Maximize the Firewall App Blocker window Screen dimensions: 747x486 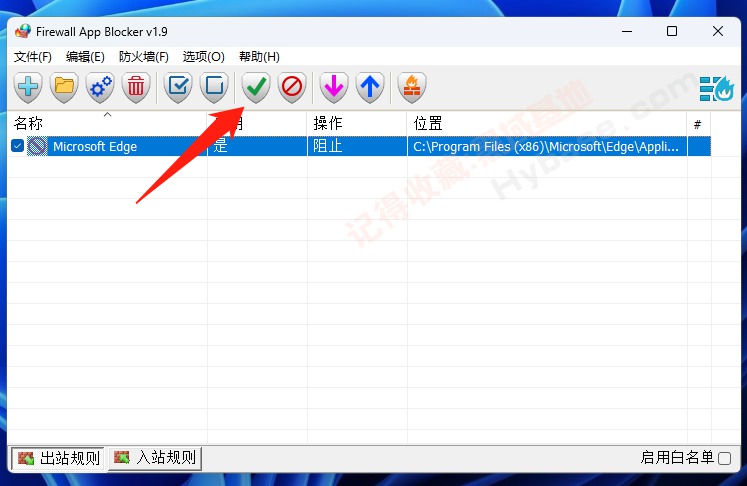pyautogui.click(x=672, y=31)
